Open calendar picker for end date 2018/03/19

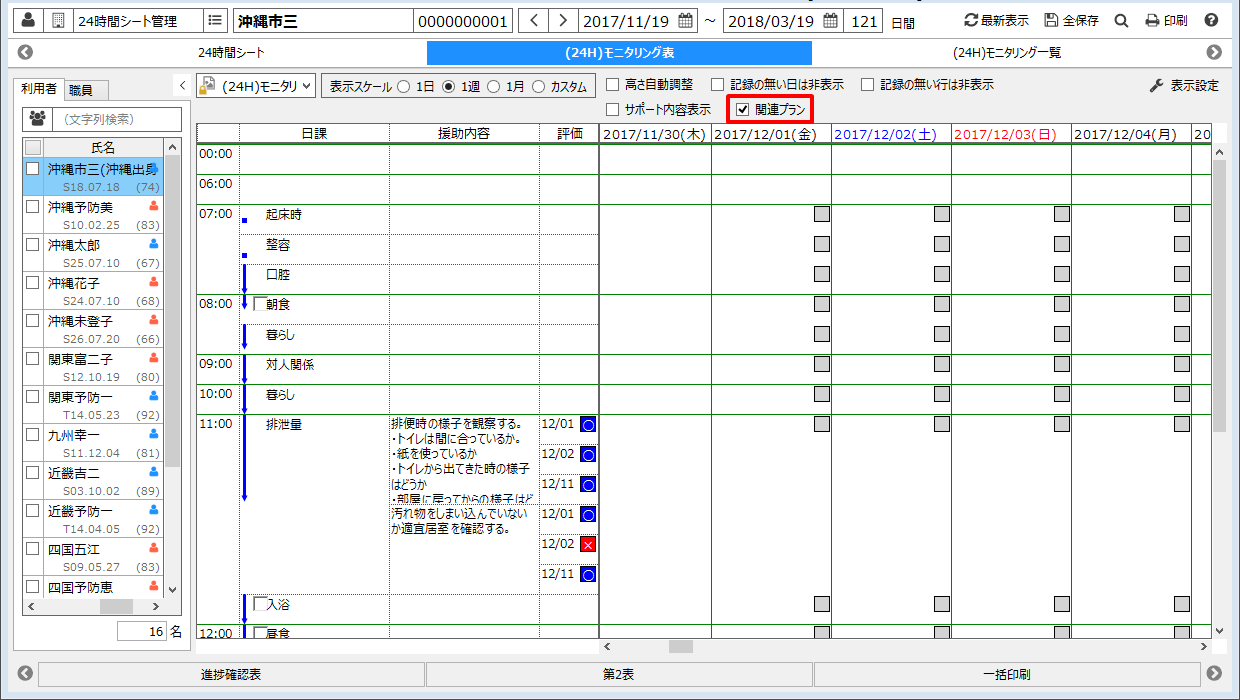pos(830,20)
